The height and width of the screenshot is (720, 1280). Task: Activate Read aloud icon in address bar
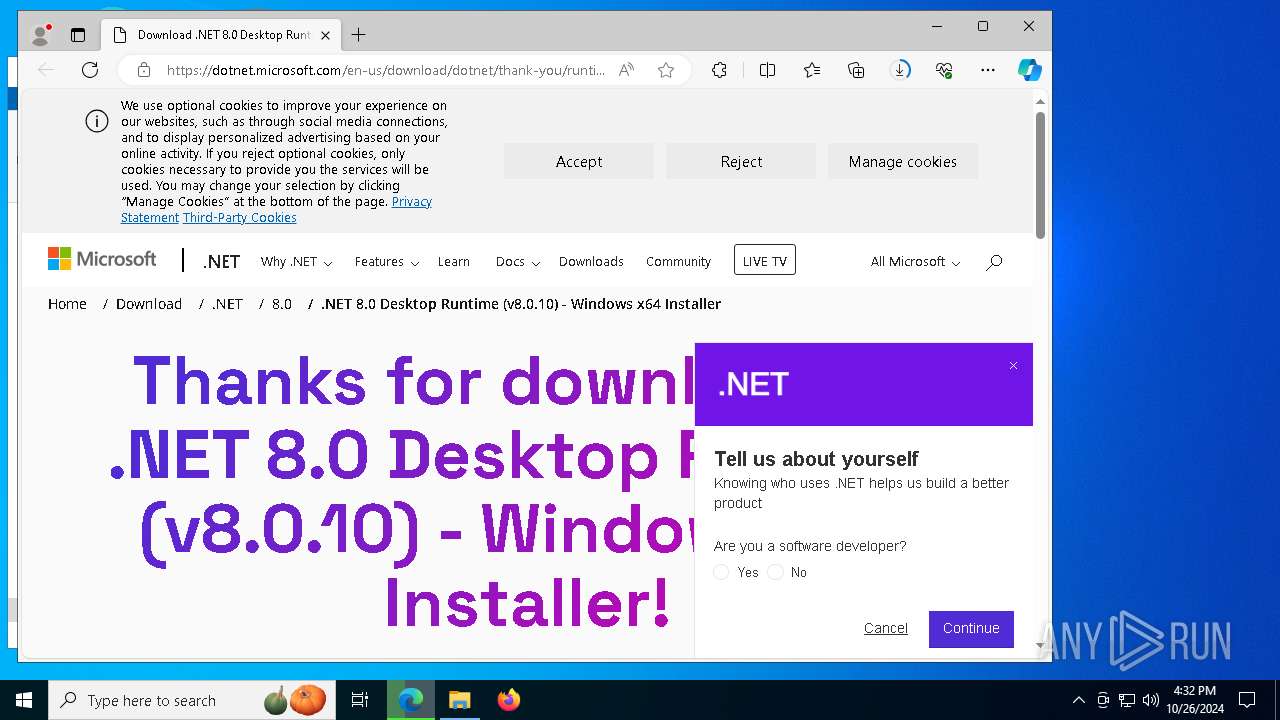click(626, 70)
